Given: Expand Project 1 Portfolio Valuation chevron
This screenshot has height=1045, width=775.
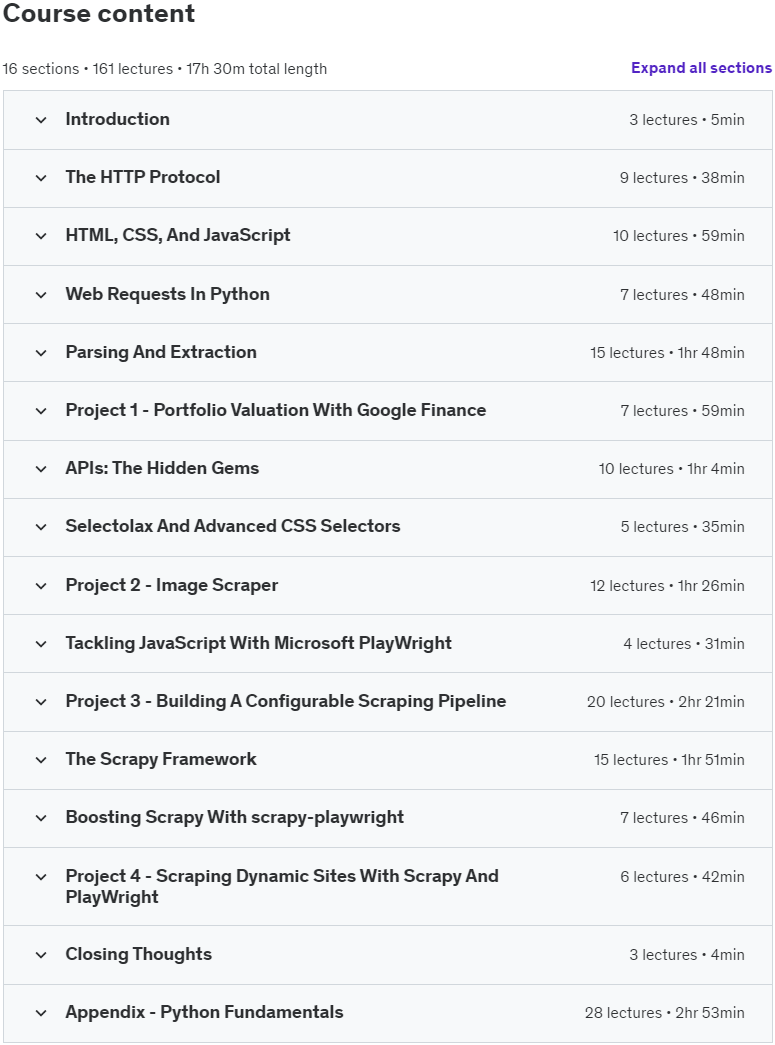Looking at the screenshot, I should coord(41,411).
